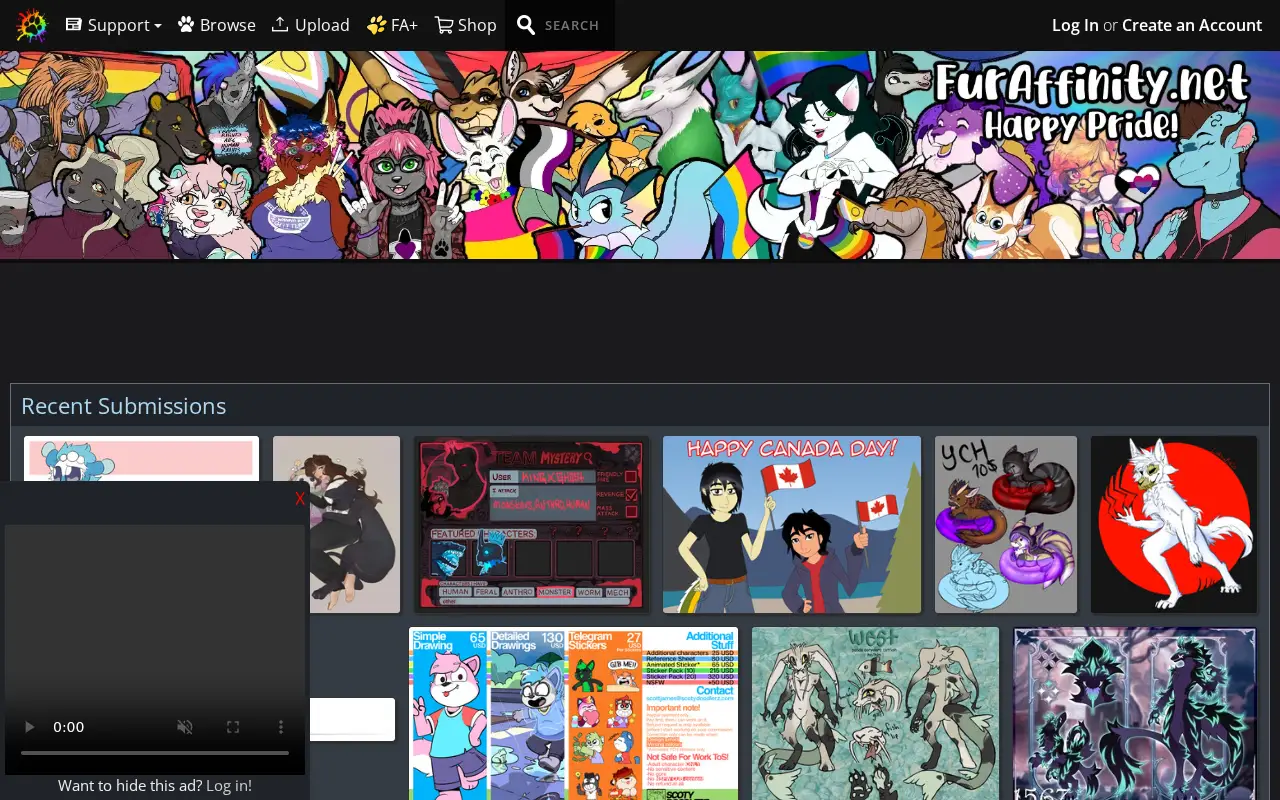Open the Support dropdown menu
Viewport: 1280px width, 800px height.
(x=114, y=25)
